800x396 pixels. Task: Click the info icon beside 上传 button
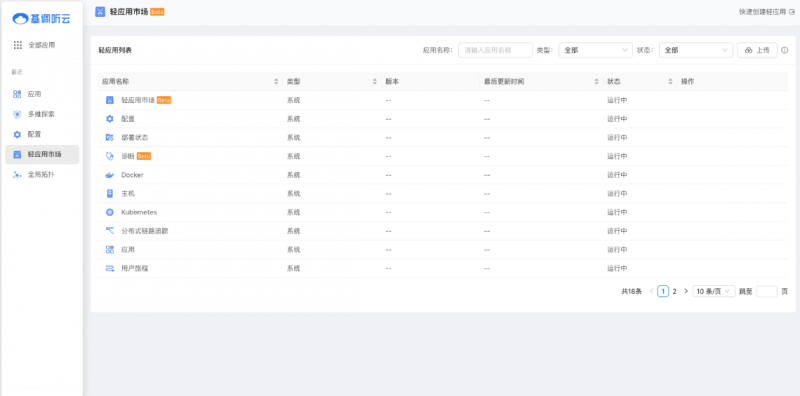pos(785,50)
